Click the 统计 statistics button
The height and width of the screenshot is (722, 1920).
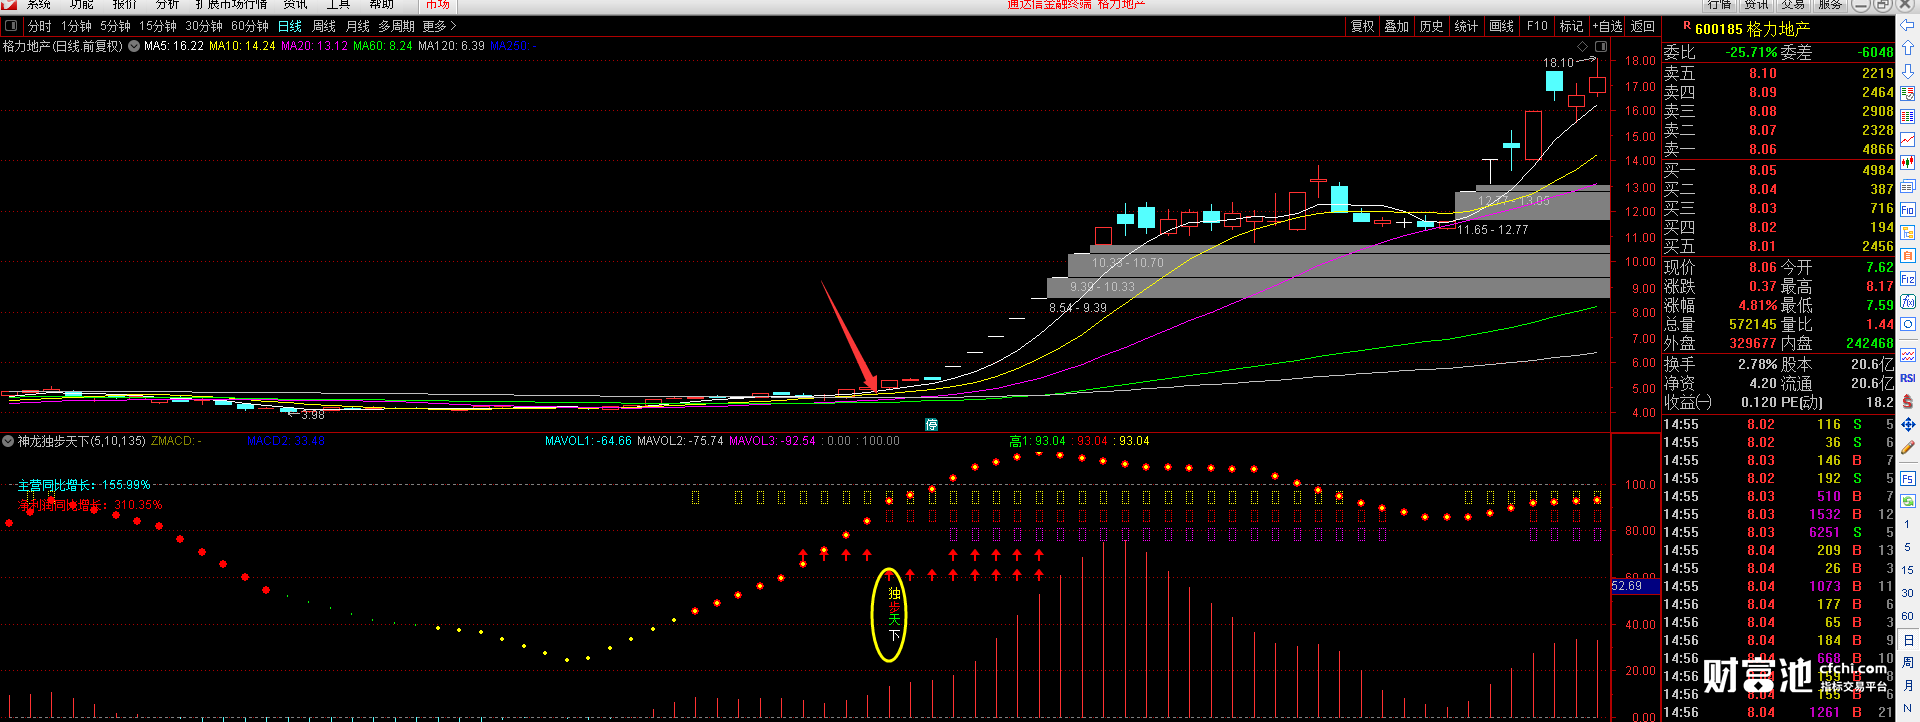click(x=1466, y=26)
